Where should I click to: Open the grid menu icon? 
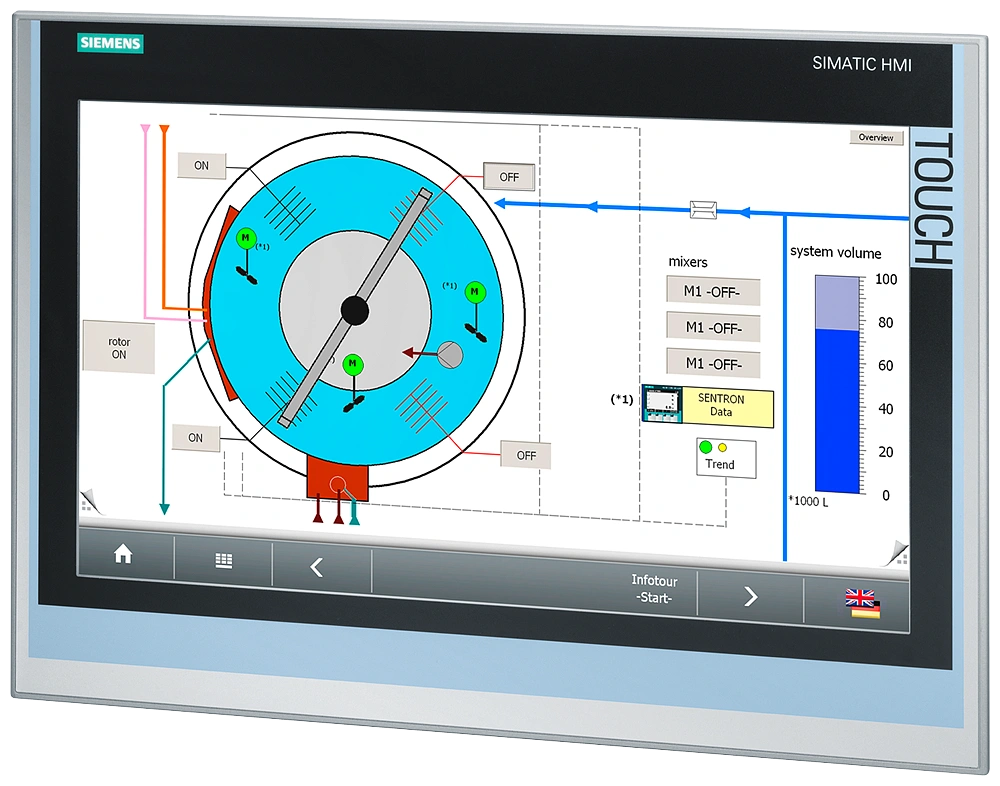pos(224,561)
